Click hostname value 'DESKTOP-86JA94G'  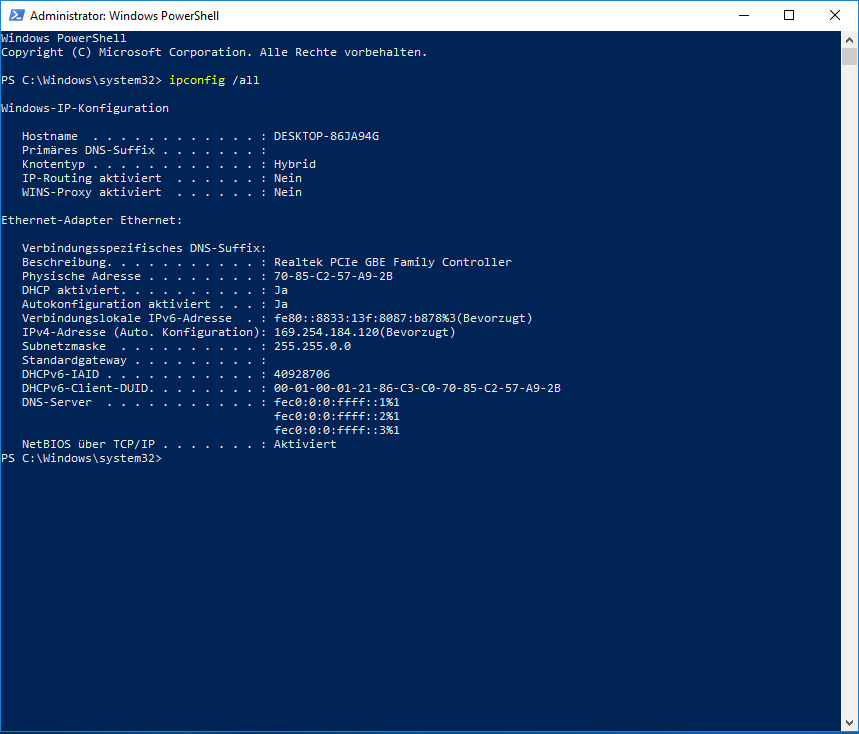326,136
